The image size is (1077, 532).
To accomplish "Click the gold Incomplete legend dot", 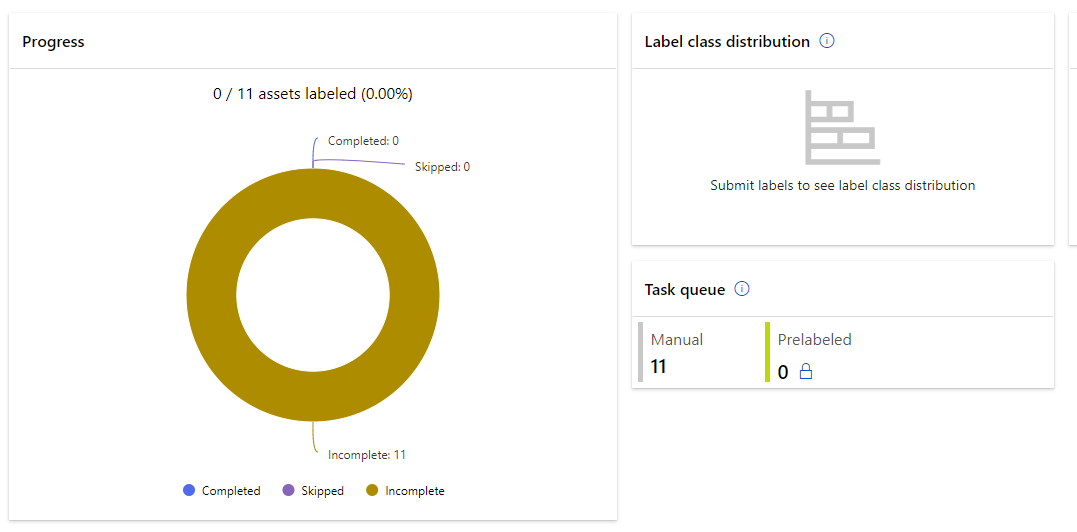I will tap(372, 490).
